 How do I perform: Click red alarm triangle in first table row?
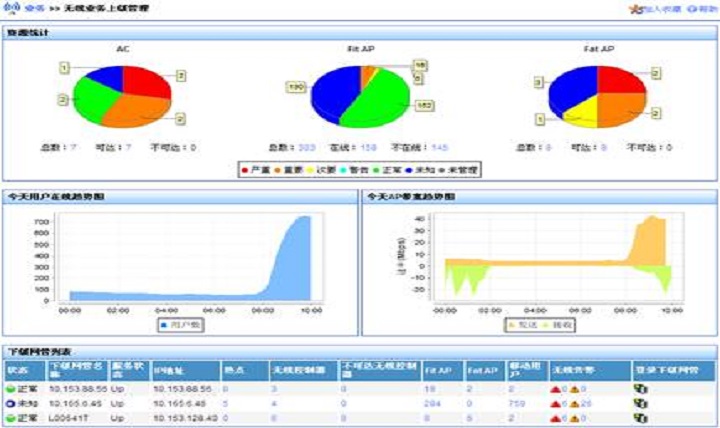(555, 387)
